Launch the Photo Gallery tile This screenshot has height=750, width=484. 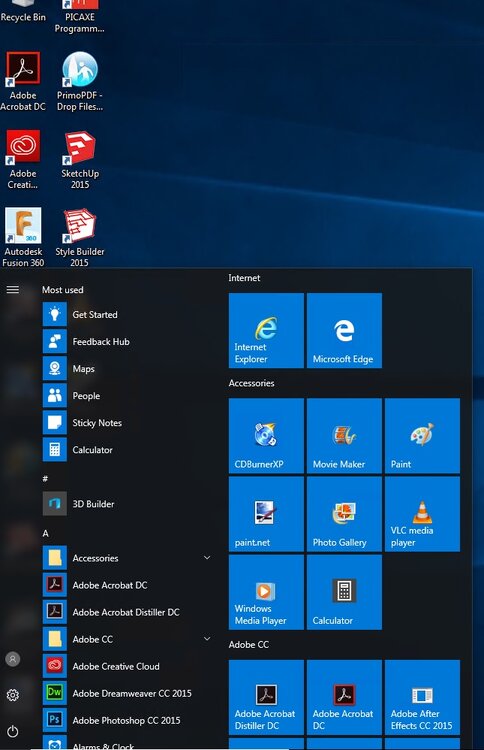pos(344,514)
